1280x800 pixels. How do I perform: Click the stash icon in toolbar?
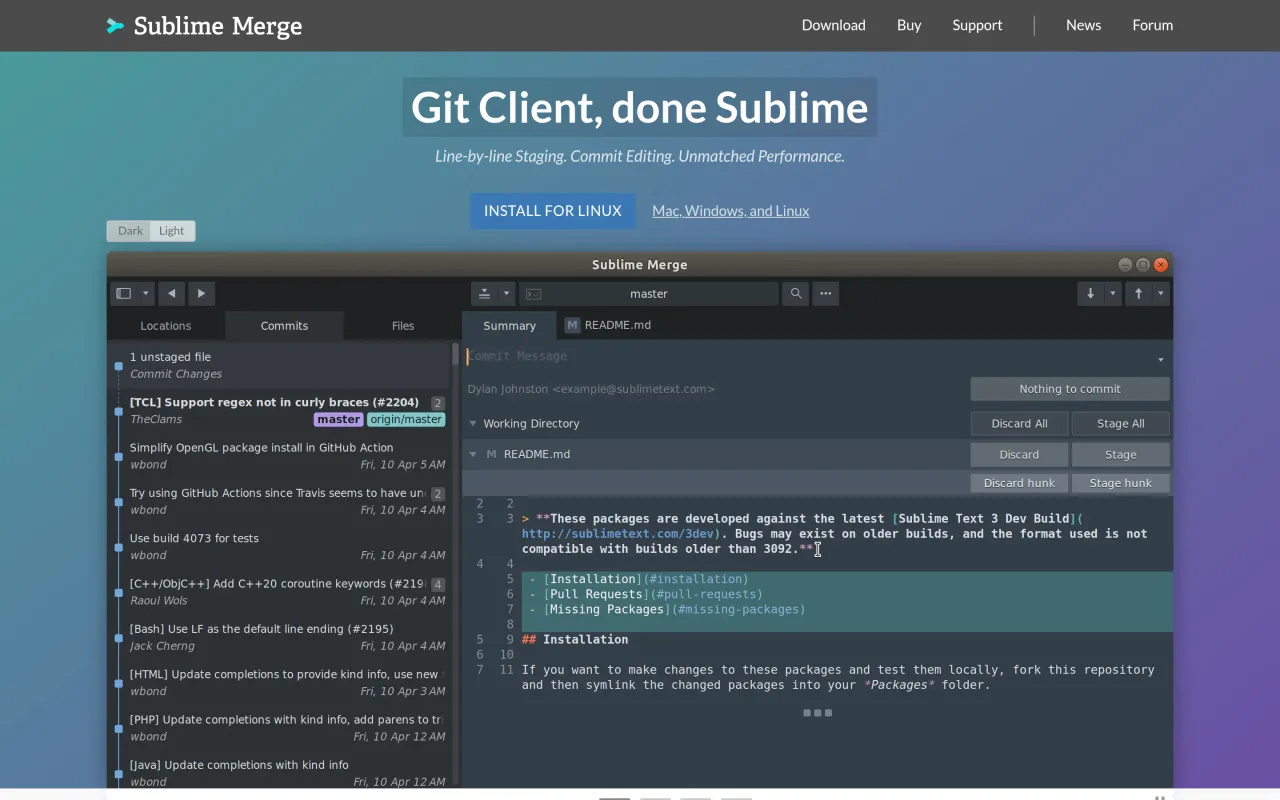click(x=485, y=294)
